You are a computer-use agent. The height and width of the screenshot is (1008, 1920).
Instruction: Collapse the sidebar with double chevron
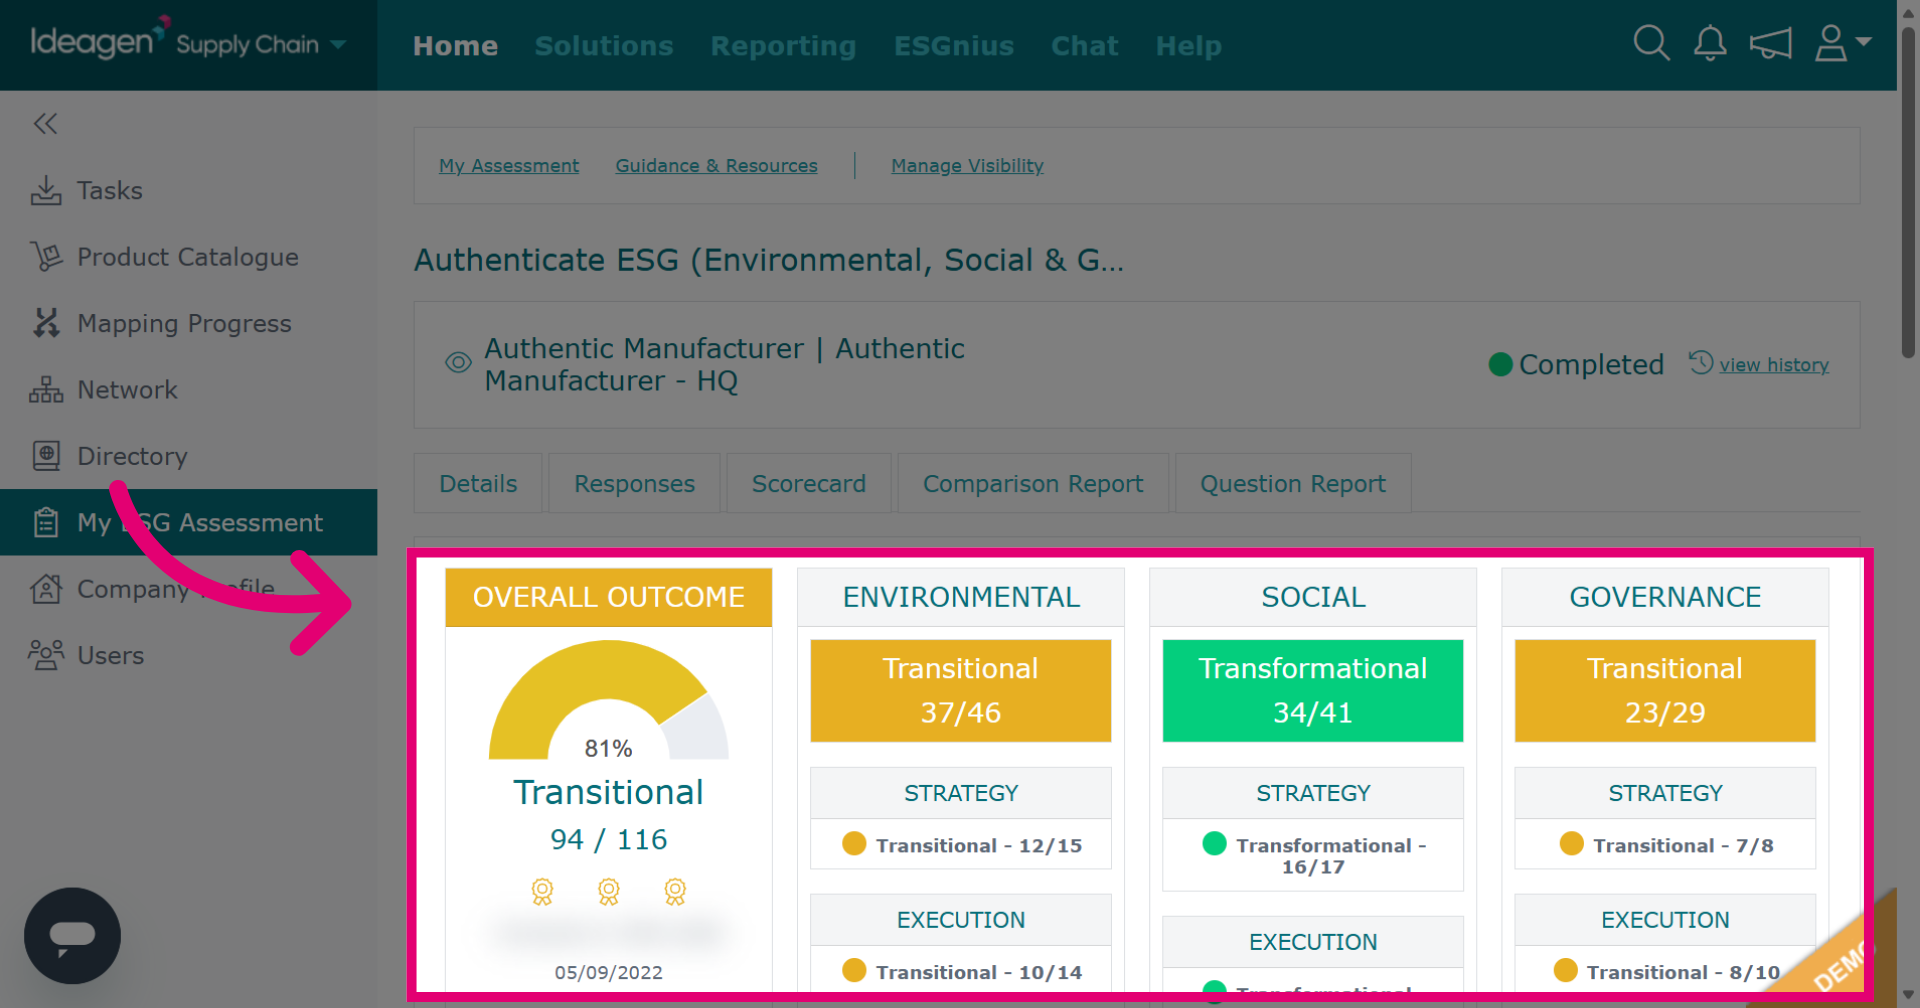[x=45, y=123]
